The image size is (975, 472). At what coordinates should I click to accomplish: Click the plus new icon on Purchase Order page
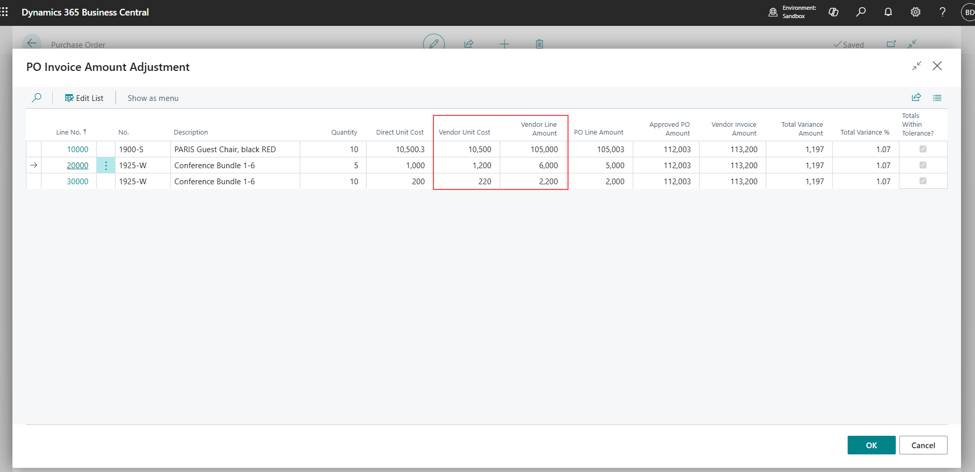click(504, 44)
